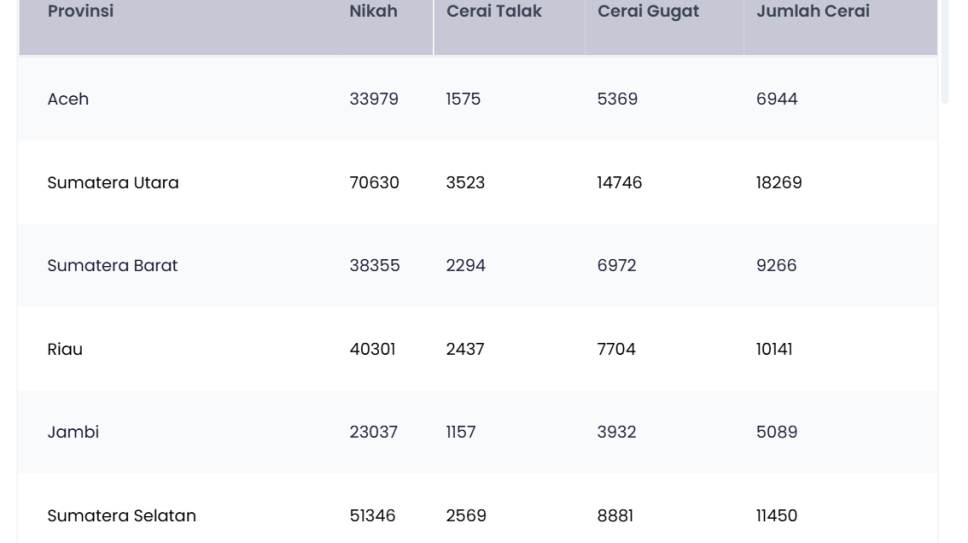Sort by the Nikah column header
This screenshot has height=543, width=968.
(x=373, y=12)
